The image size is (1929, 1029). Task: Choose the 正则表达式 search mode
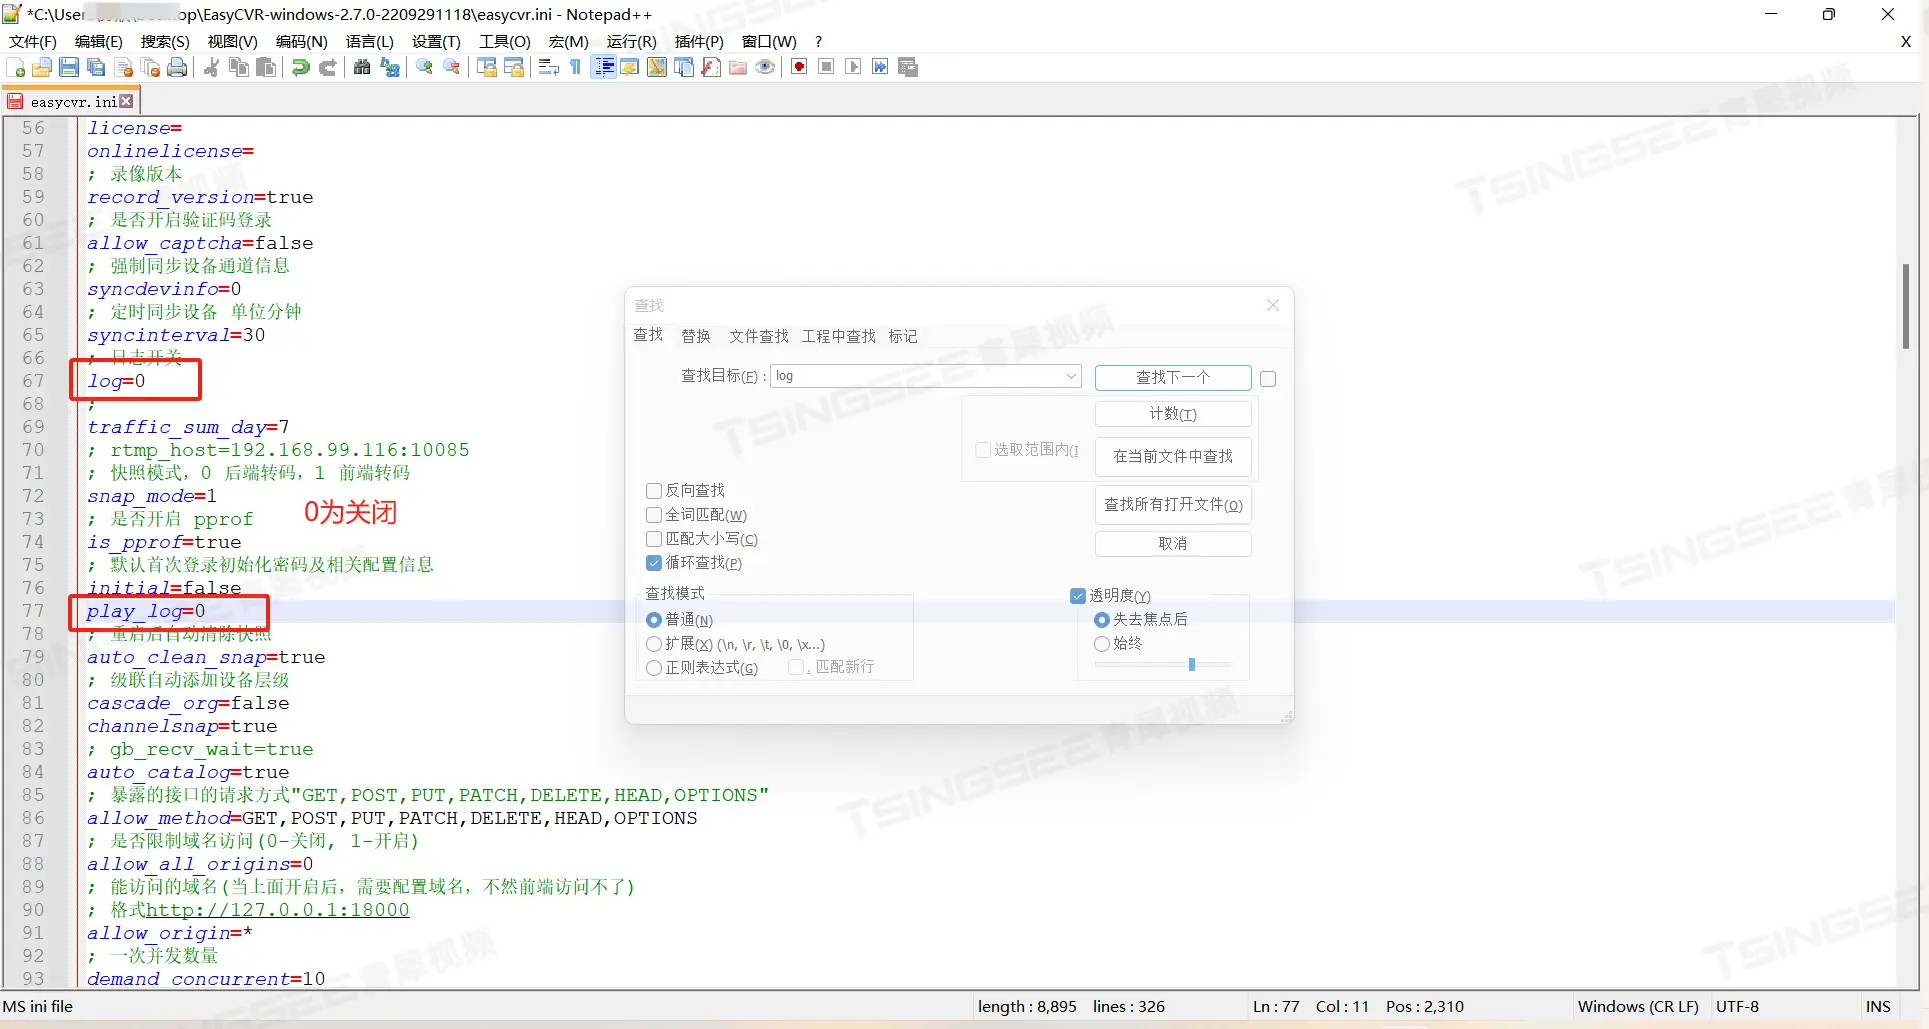click(x=654, y=668)
